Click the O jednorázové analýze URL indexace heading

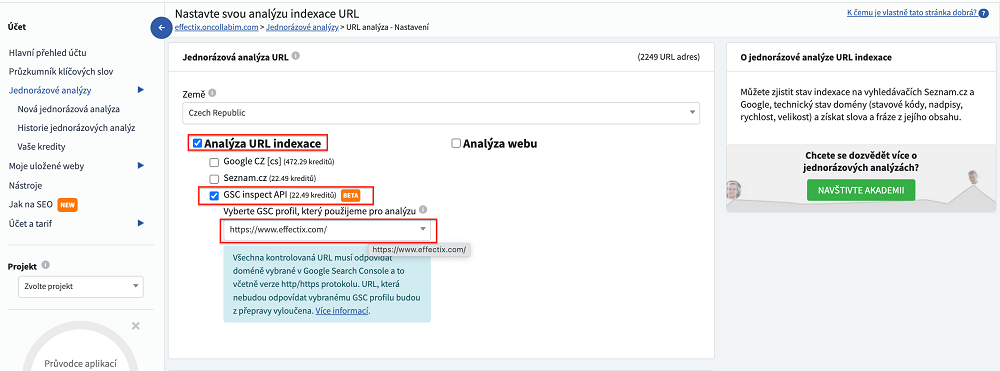[x=816, y=57]
